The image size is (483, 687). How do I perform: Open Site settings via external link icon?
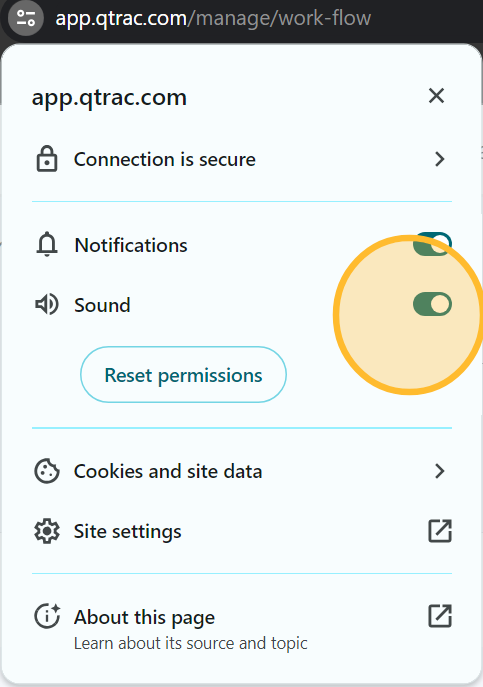tap(440, 531)
